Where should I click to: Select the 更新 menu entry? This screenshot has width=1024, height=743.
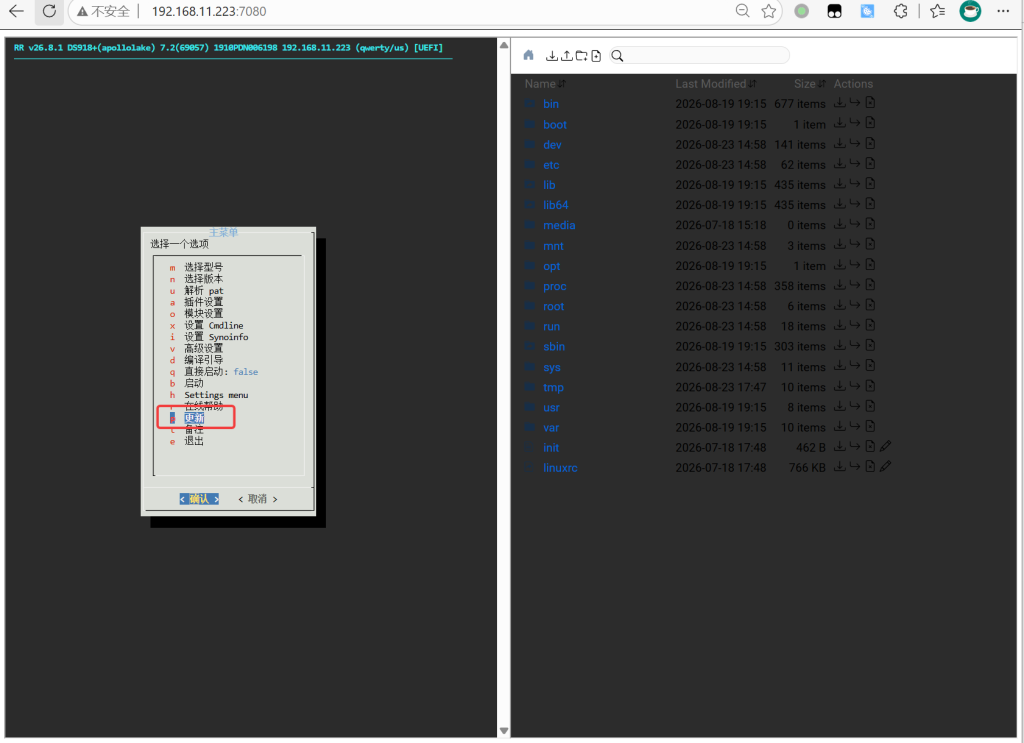click(x=194, y=418)
